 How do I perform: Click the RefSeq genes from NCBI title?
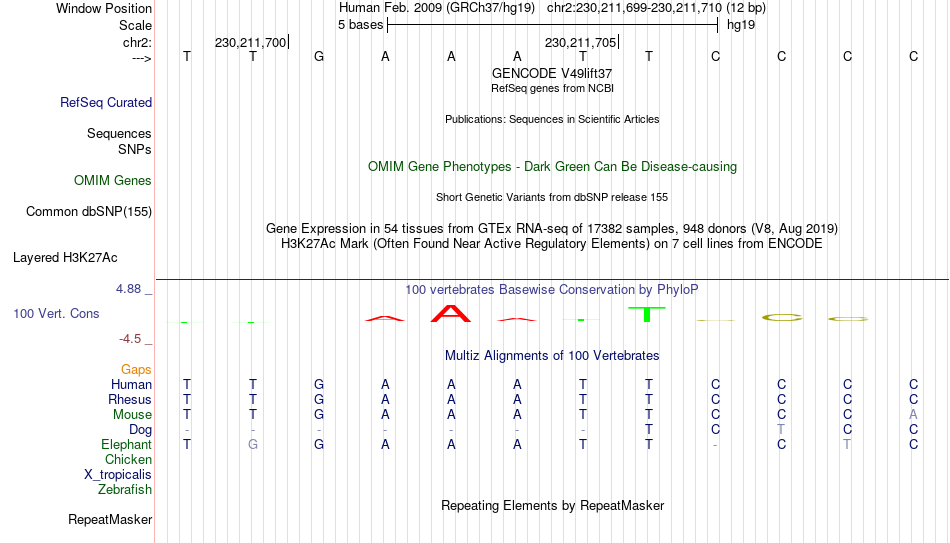pyautogui.click(x=552, y=88)
